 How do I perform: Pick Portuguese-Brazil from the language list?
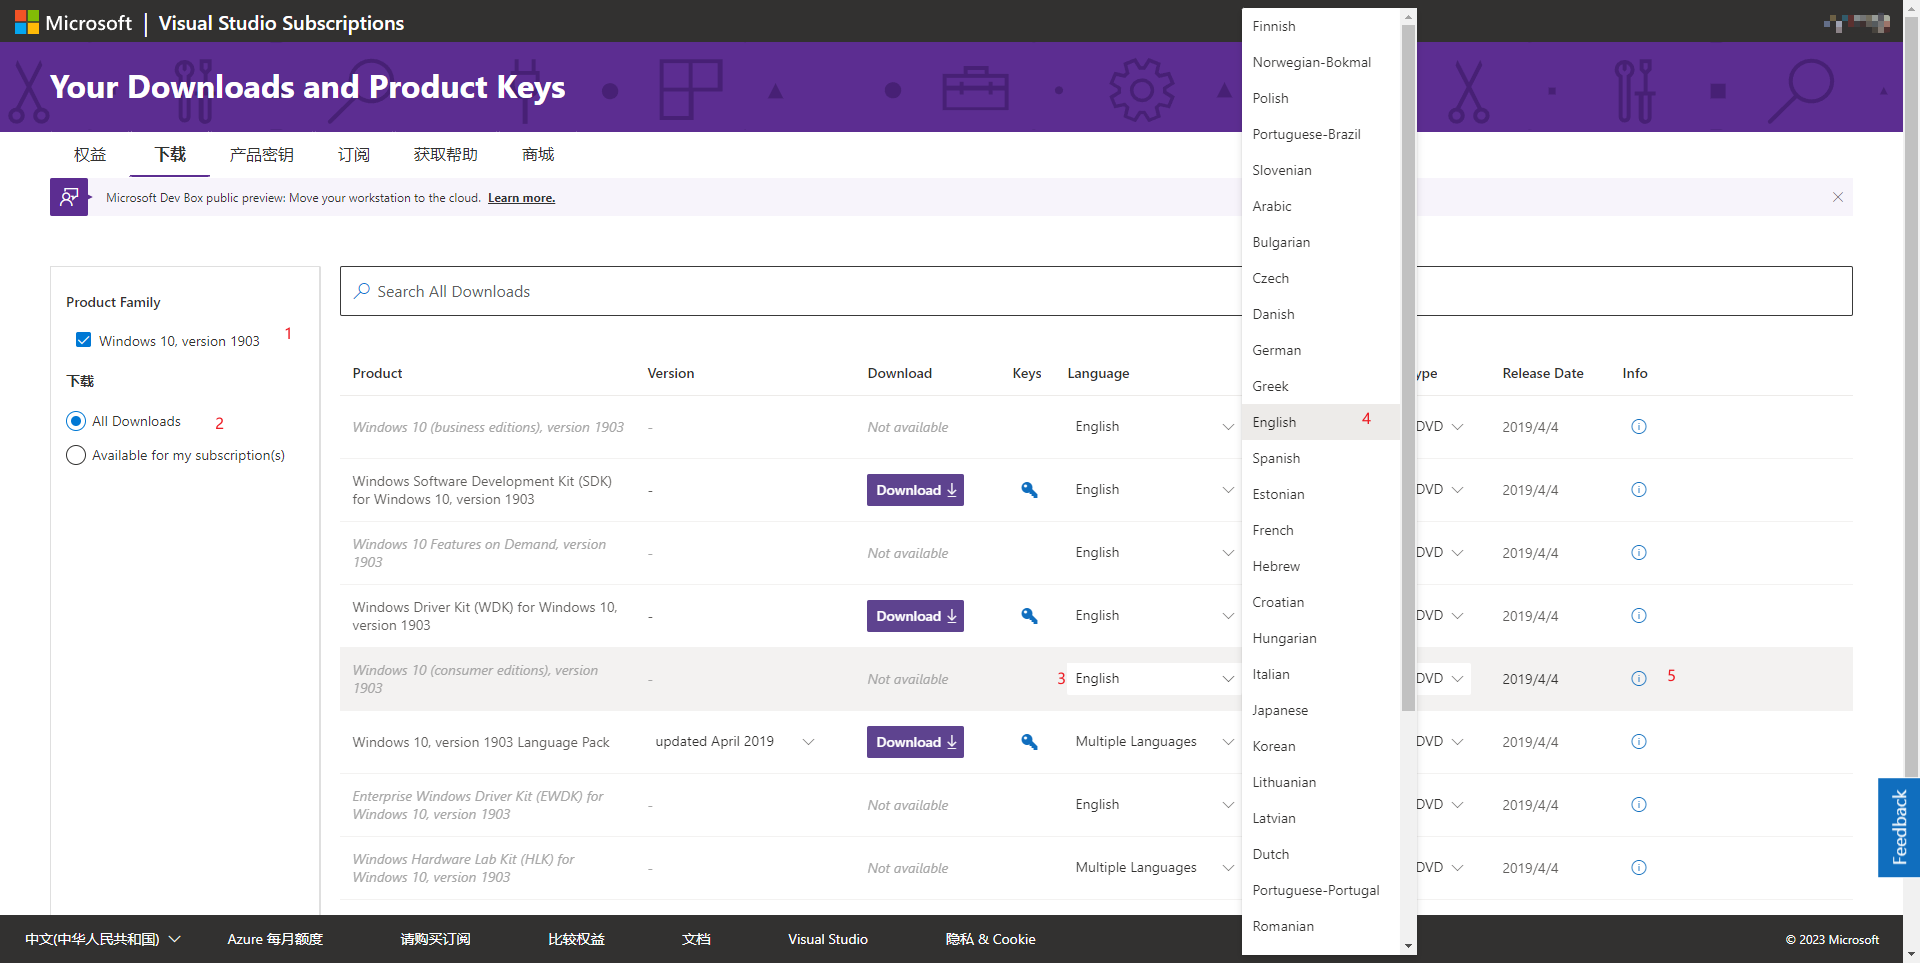1320,134
